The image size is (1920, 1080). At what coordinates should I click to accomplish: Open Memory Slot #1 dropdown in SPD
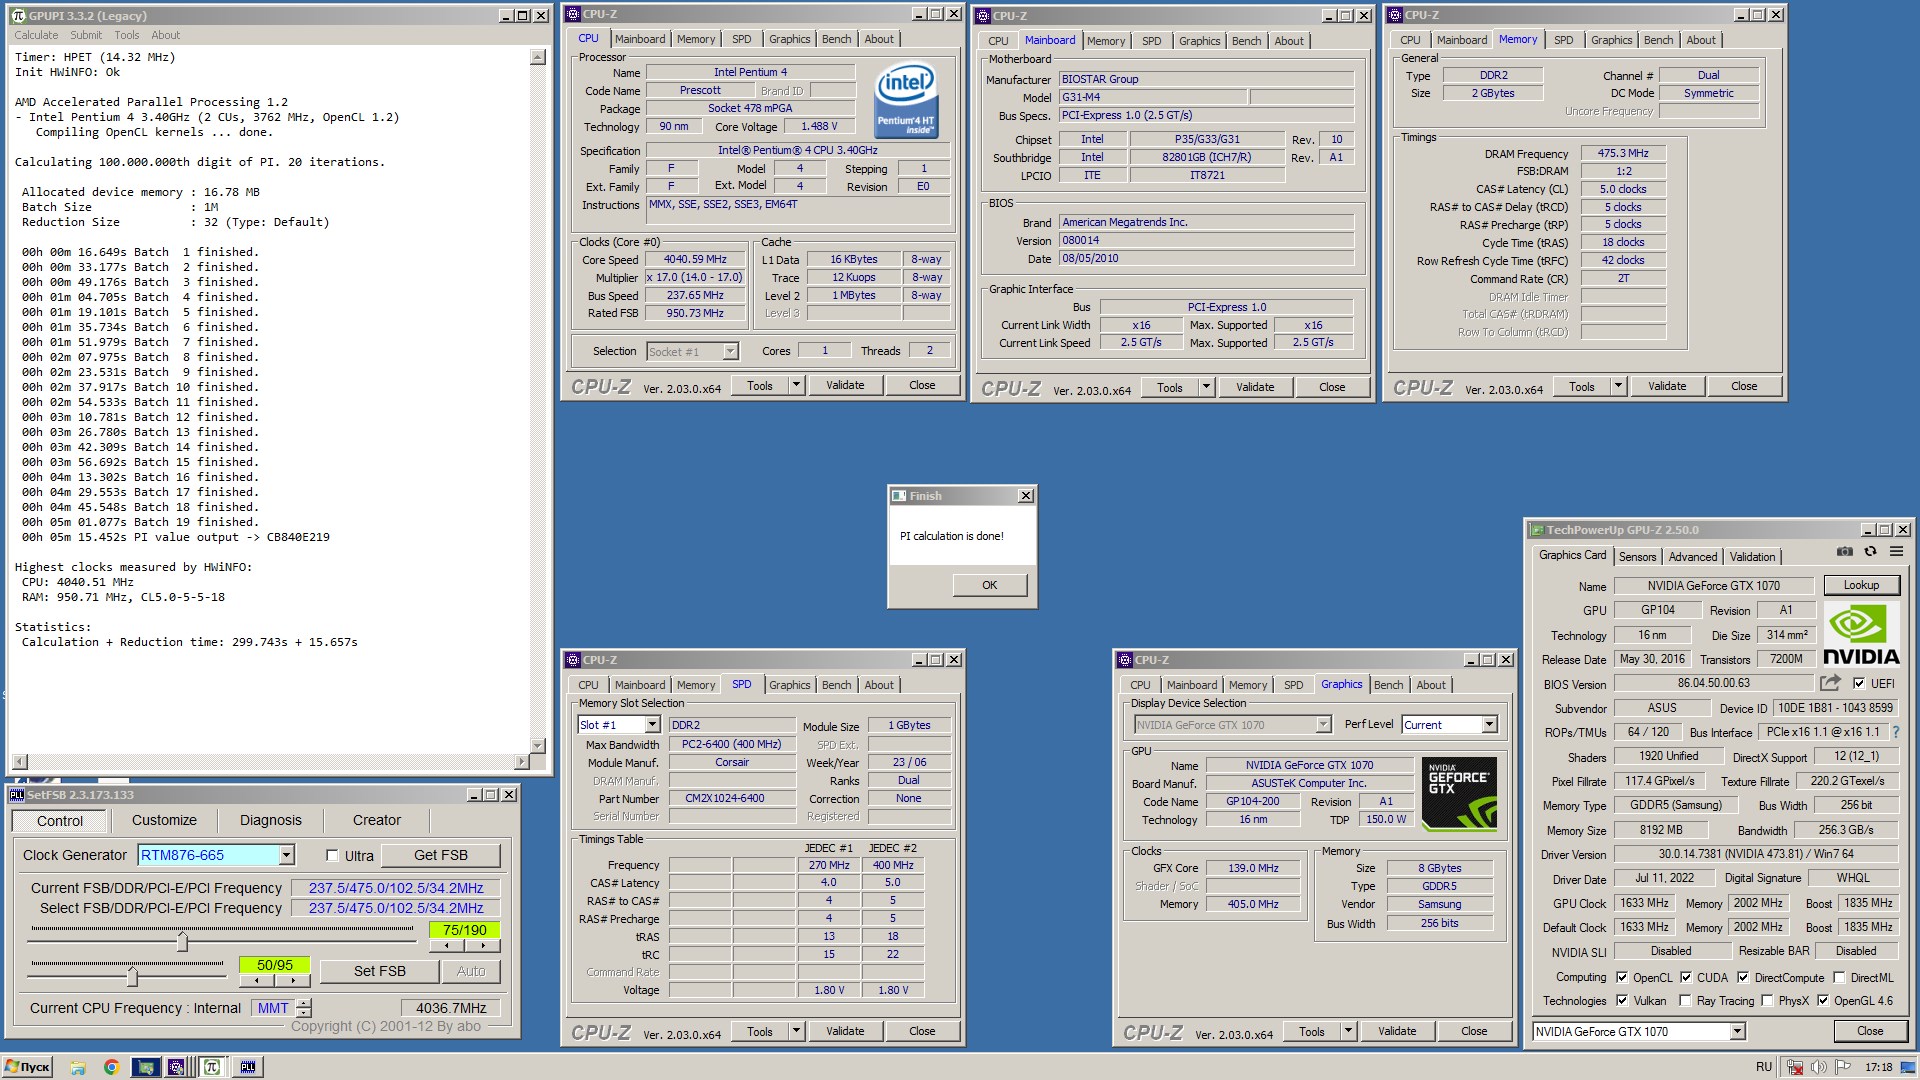(x=652, y=725)
